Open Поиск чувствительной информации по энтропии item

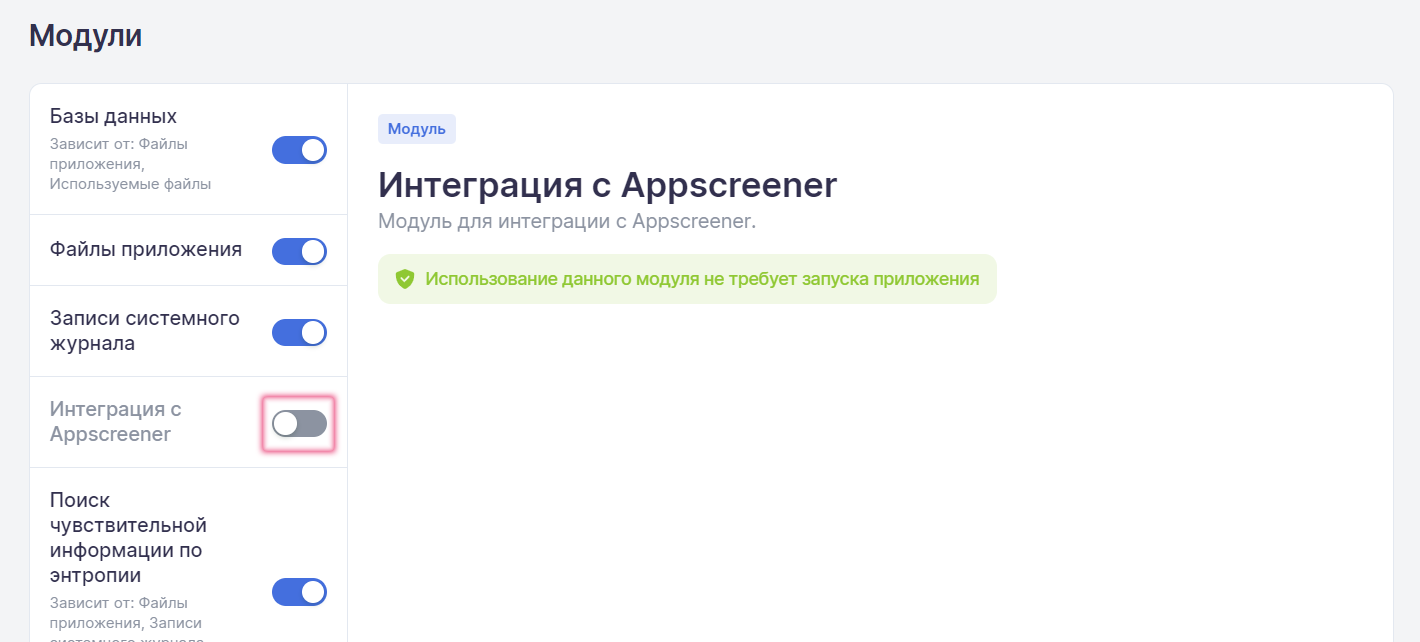[128, 537]
